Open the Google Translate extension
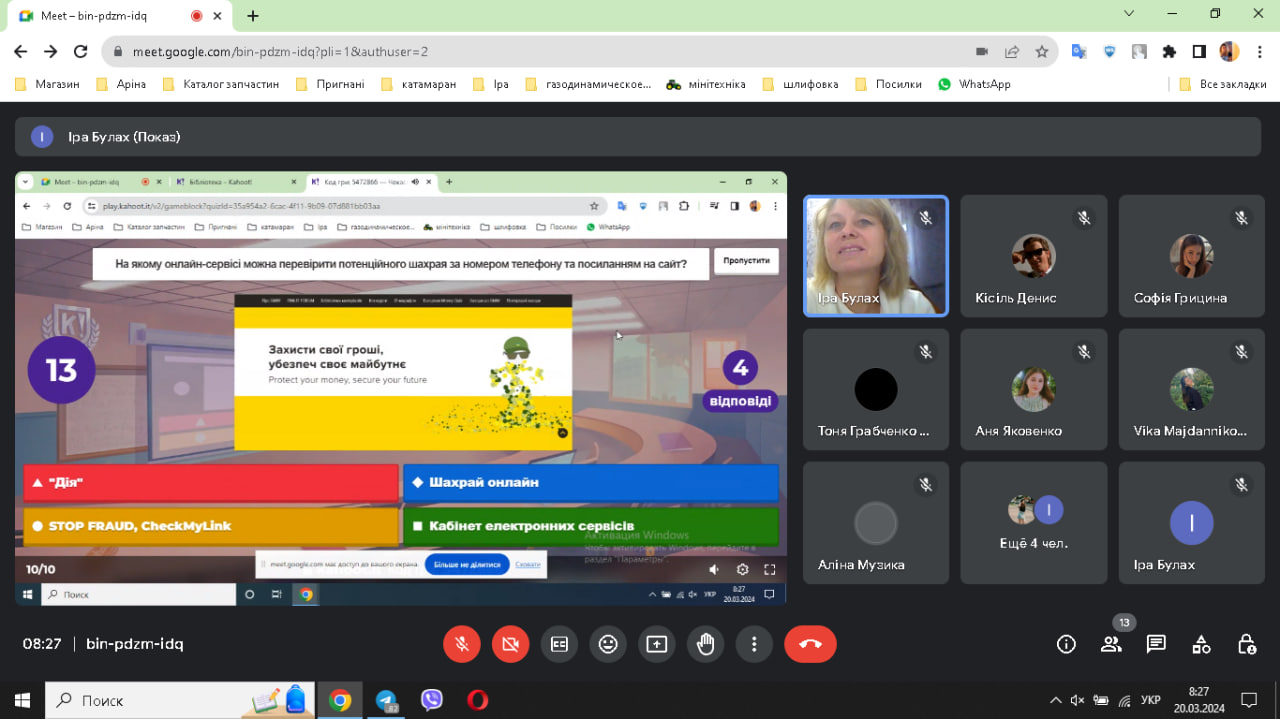 [1079, 51]
